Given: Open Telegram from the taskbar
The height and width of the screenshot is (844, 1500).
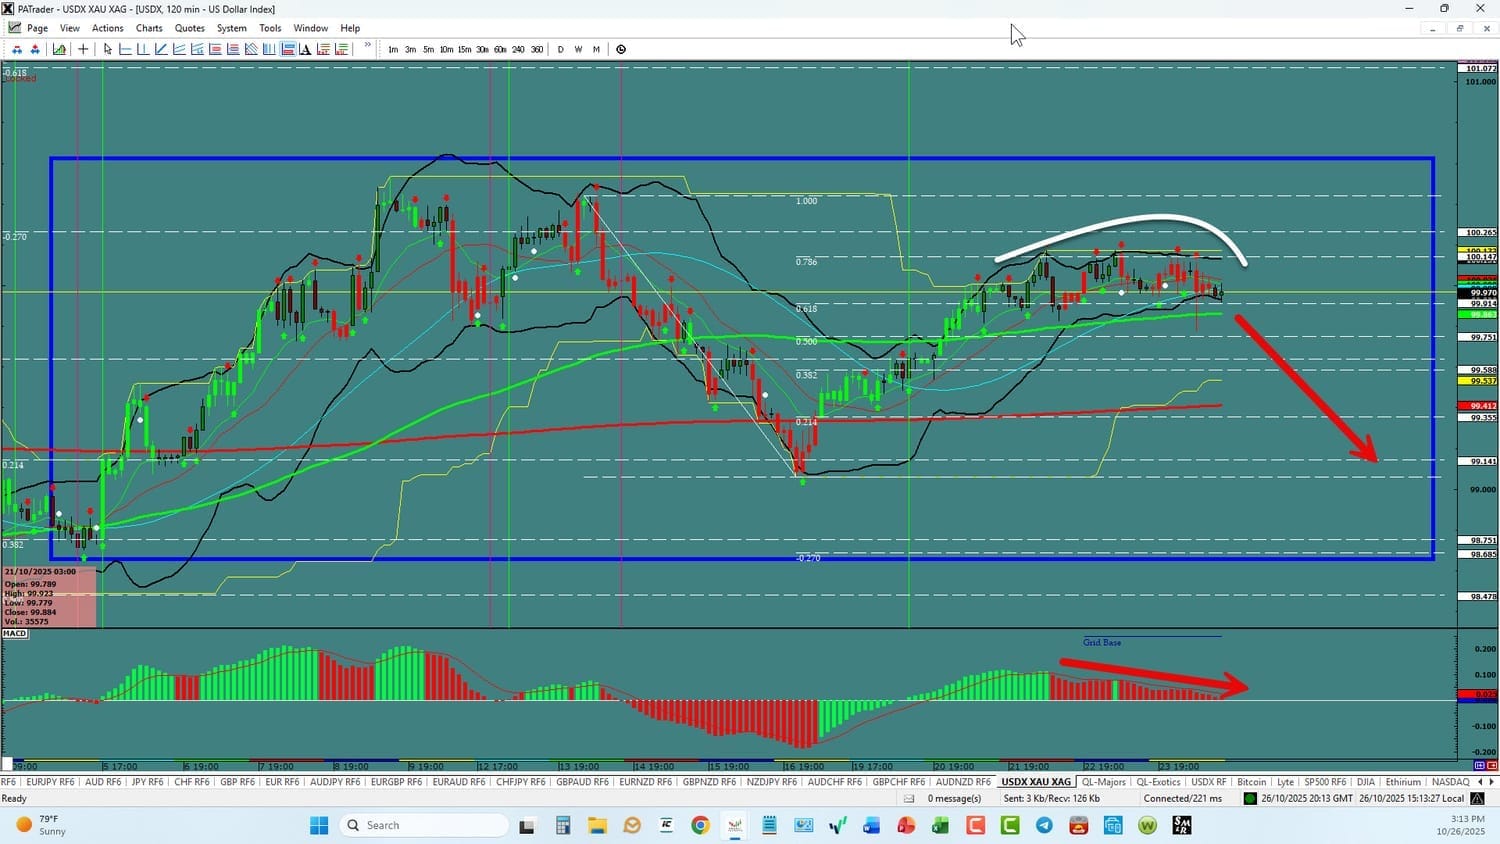Looking at the screenshot, I should tap(1044, 825).
